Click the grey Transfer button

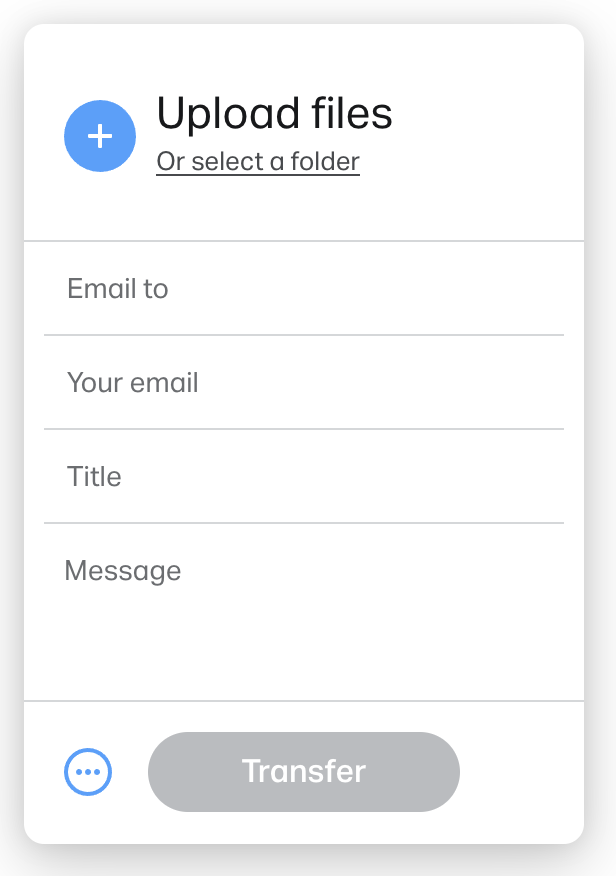304,772
